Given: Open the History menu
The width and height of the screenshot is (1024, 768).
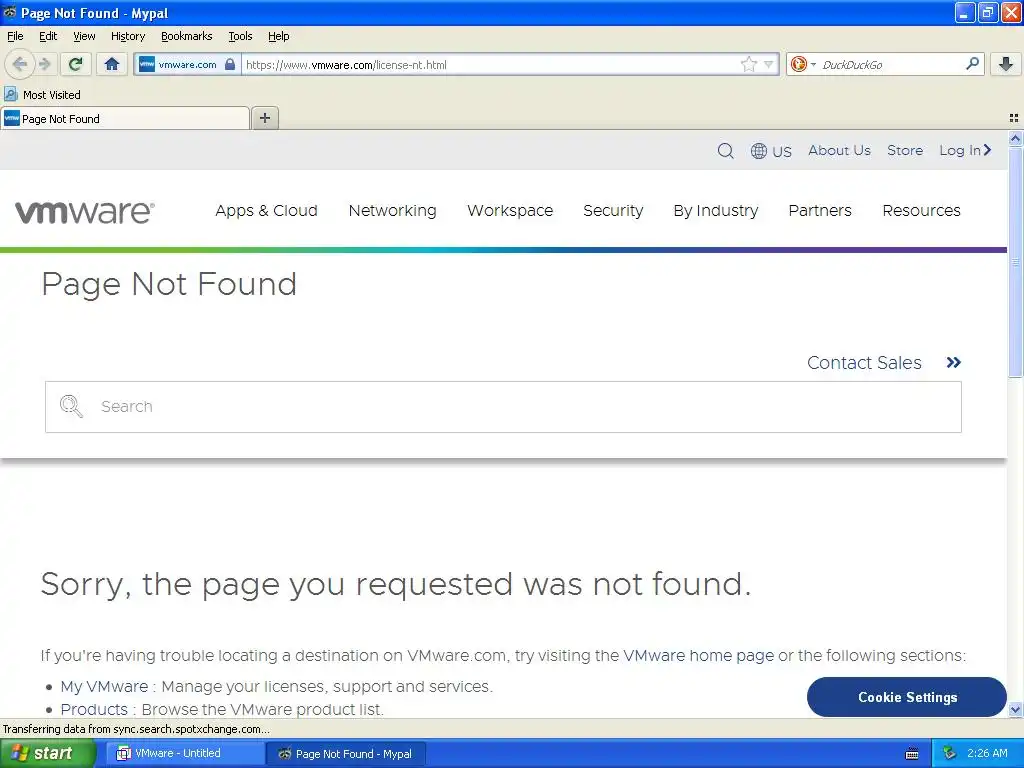Looking at the screenshot, I should 128,36.
